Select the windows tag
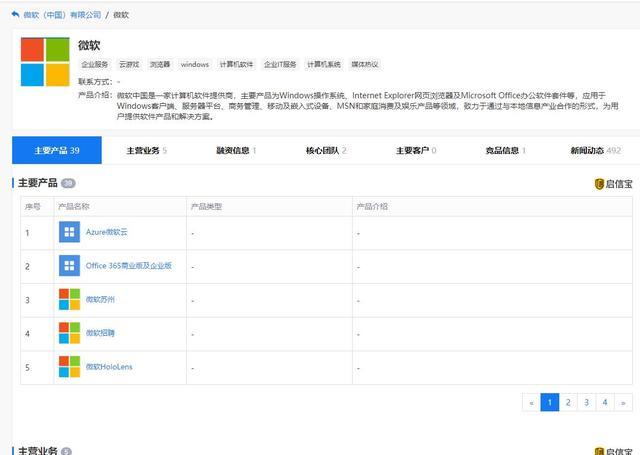The image size is (640, 455). click(195, 64)
